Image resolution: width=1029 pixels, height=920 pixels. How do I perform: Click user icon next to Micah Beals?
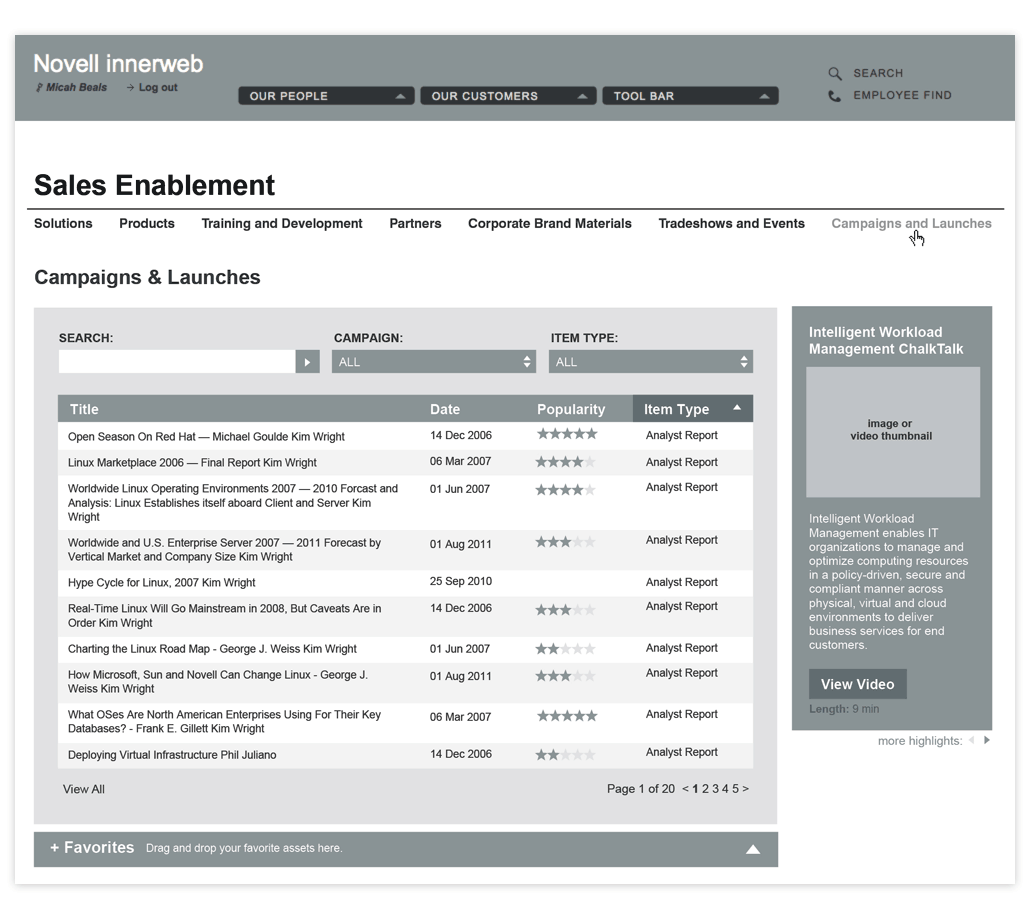click(x=39, y=87)
